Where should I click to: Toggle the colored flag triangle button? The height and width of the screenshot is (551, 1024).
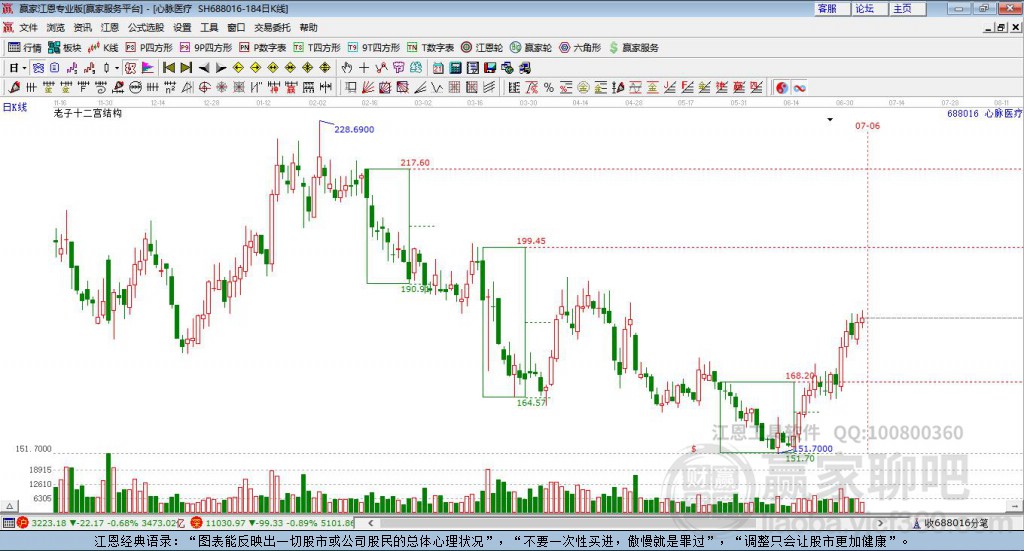pyautogui.click(x=148, y=68)
